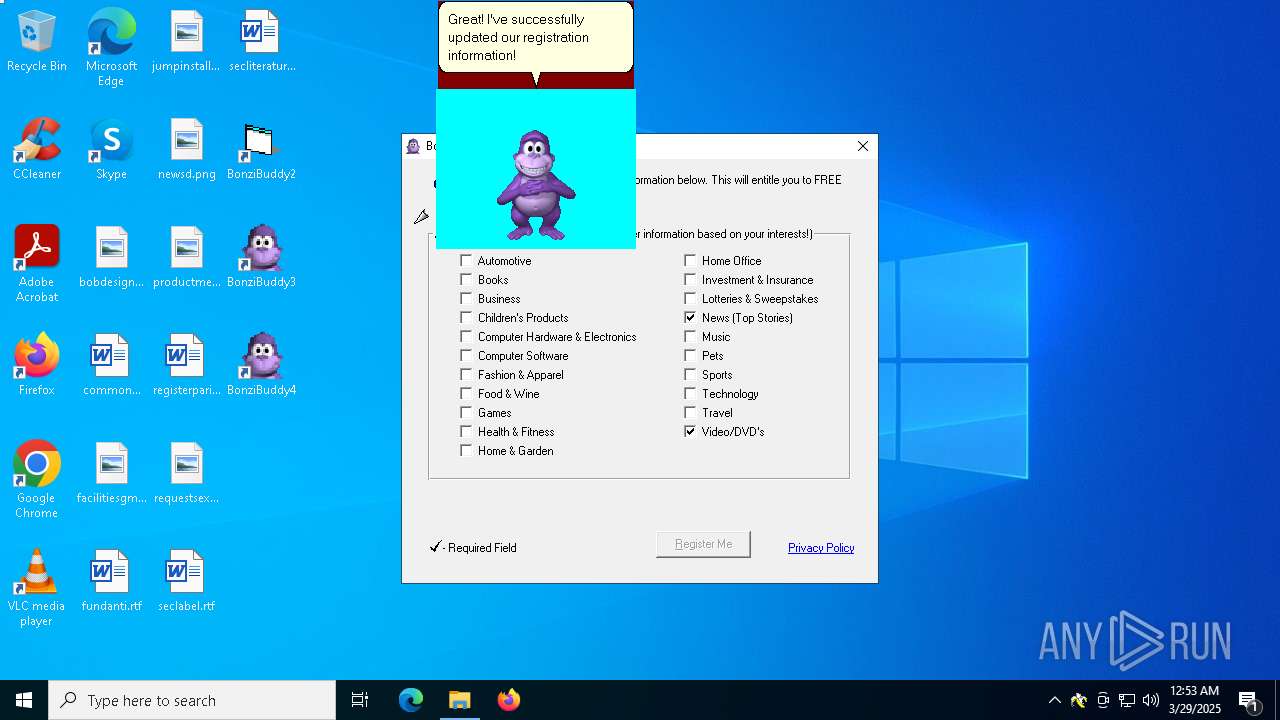This screenshot has height=720, width=1280.
Task: Uncheck the Video/DVD's checkbox
Action: tap(690, 431)
